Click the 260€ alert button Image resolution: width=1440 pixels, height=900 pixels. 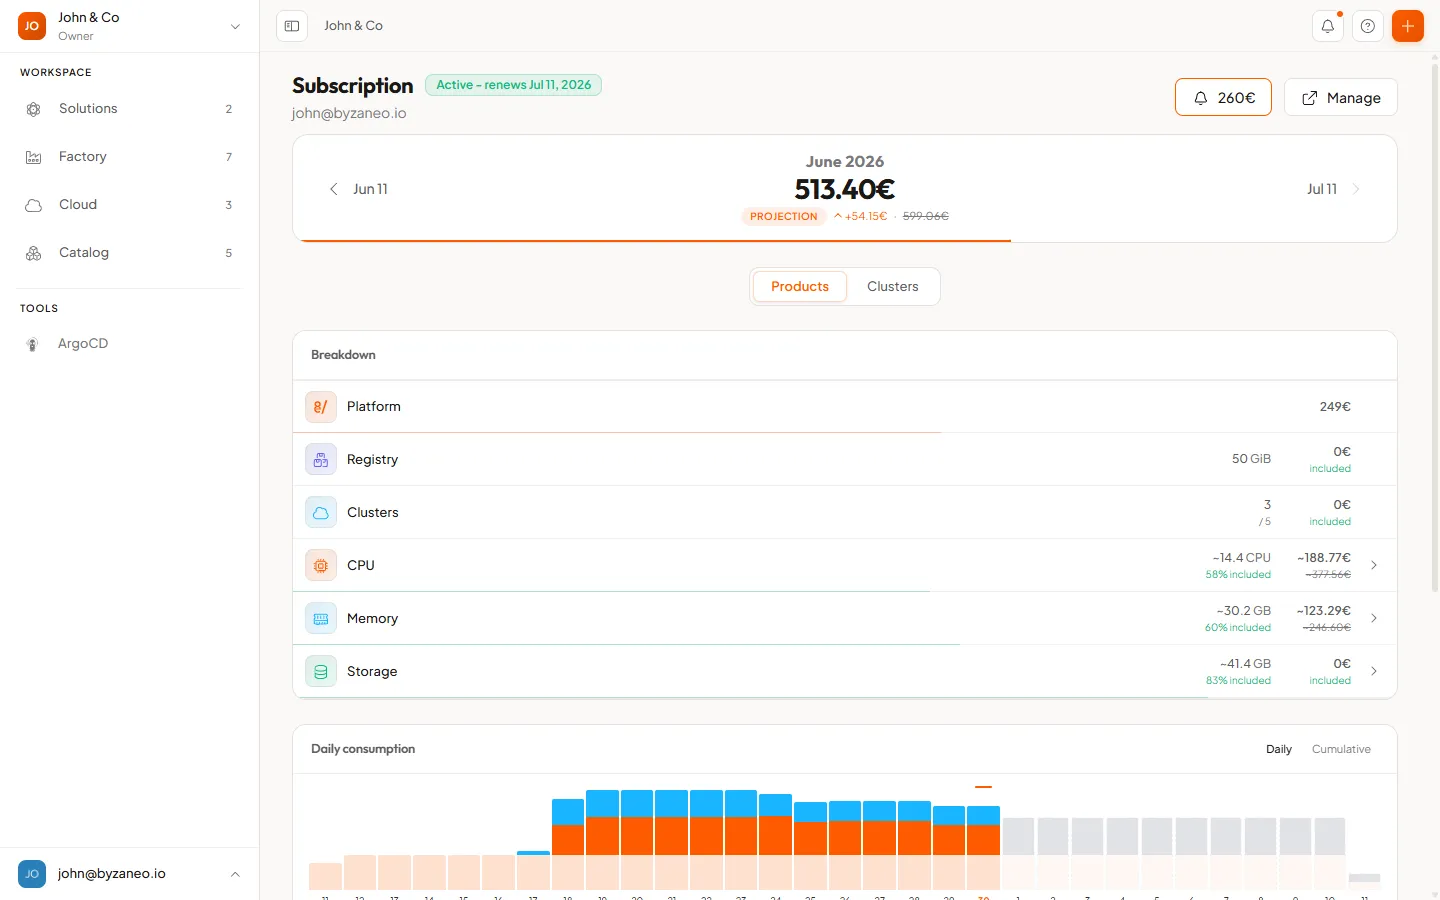coord(1223,98)
